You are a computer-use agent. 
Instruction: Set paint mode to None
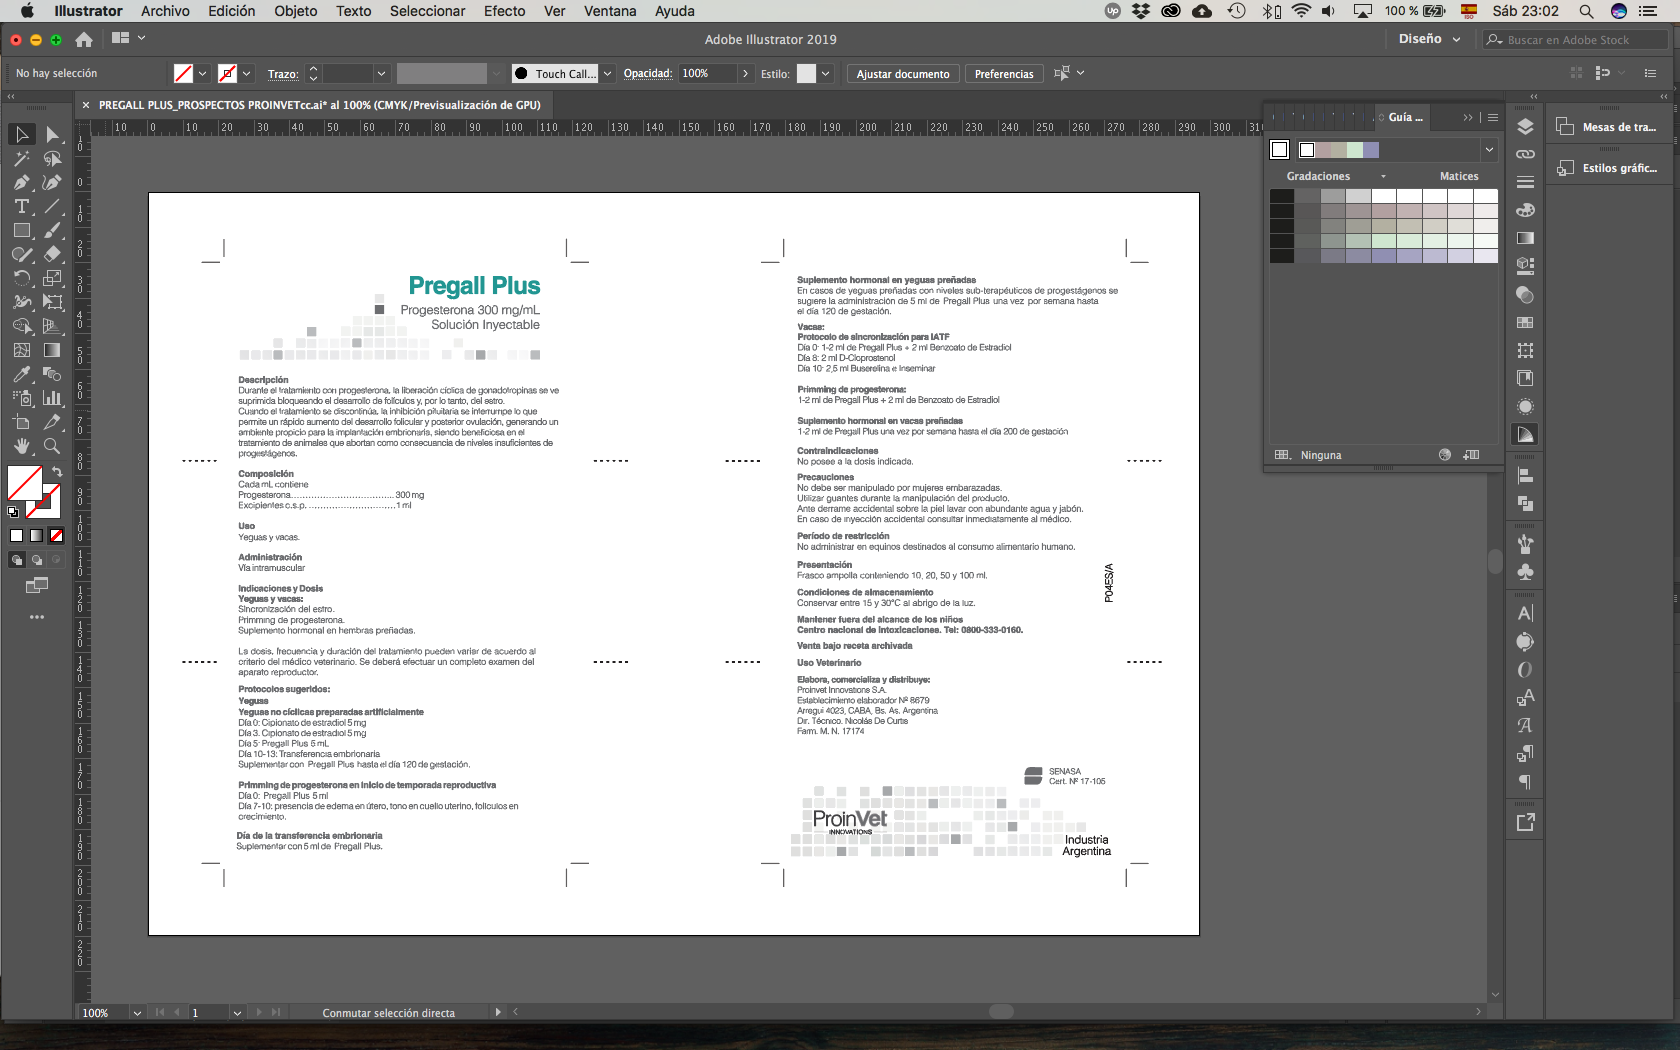[56, 536]
